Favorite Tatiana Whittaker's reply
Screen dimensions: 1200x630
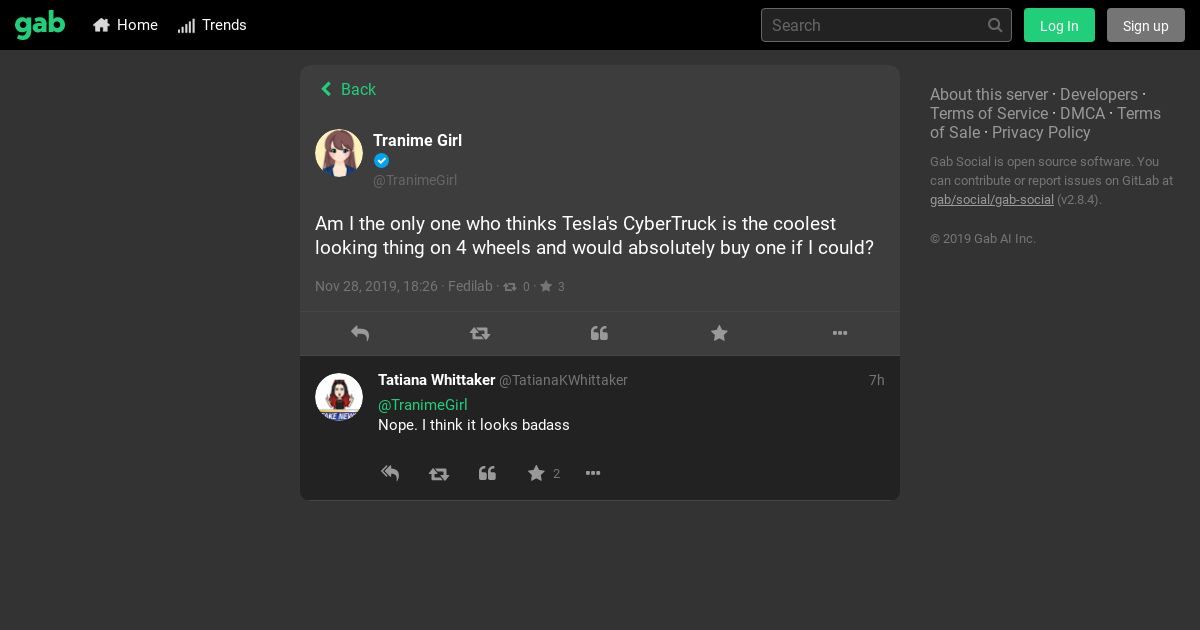536,474
